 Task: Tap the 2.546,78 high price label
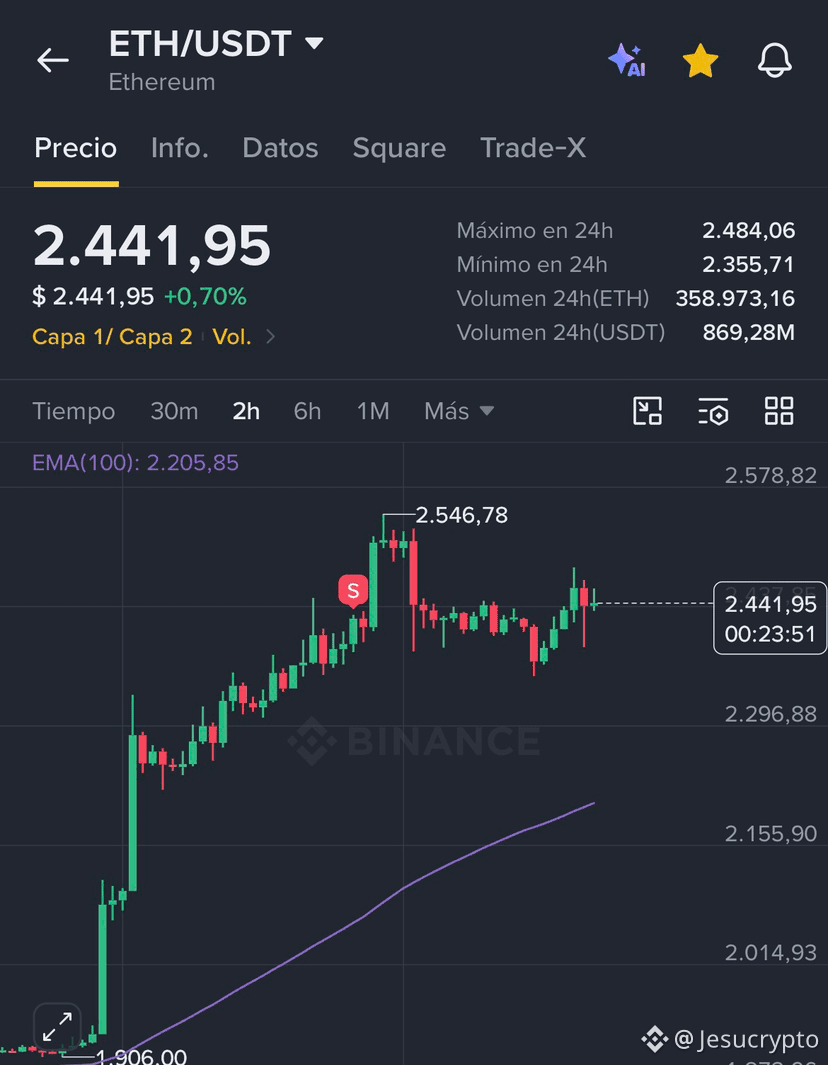point(462,516)
